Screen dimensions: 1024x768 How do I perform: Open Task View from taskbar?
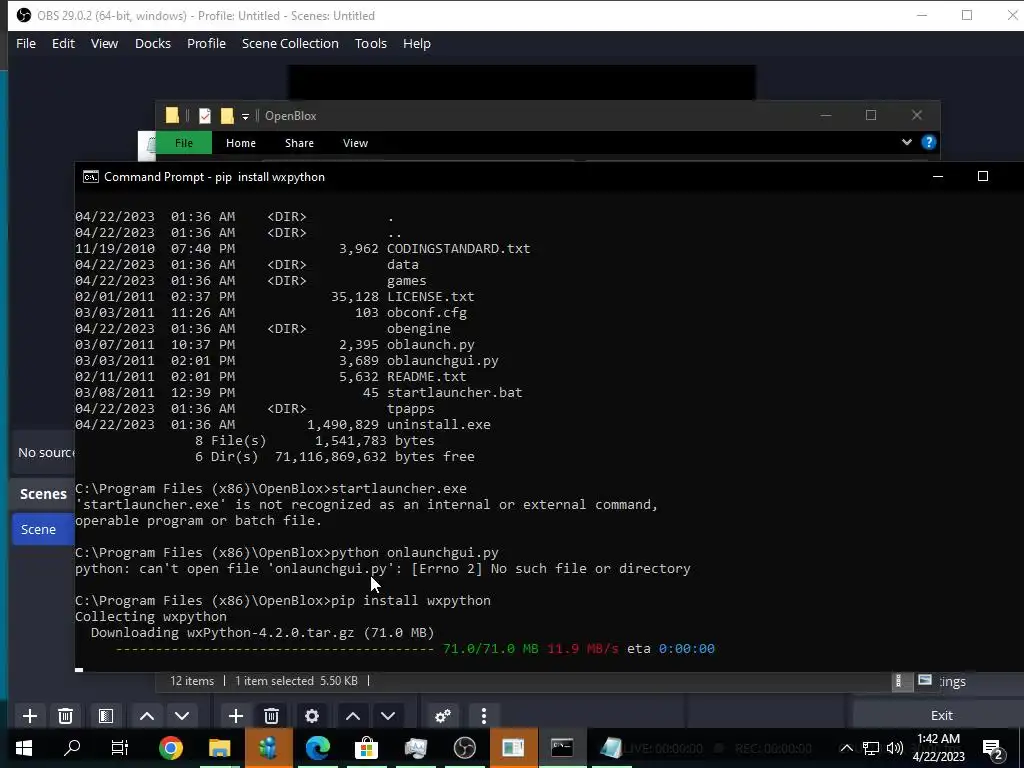coord(120,748)
